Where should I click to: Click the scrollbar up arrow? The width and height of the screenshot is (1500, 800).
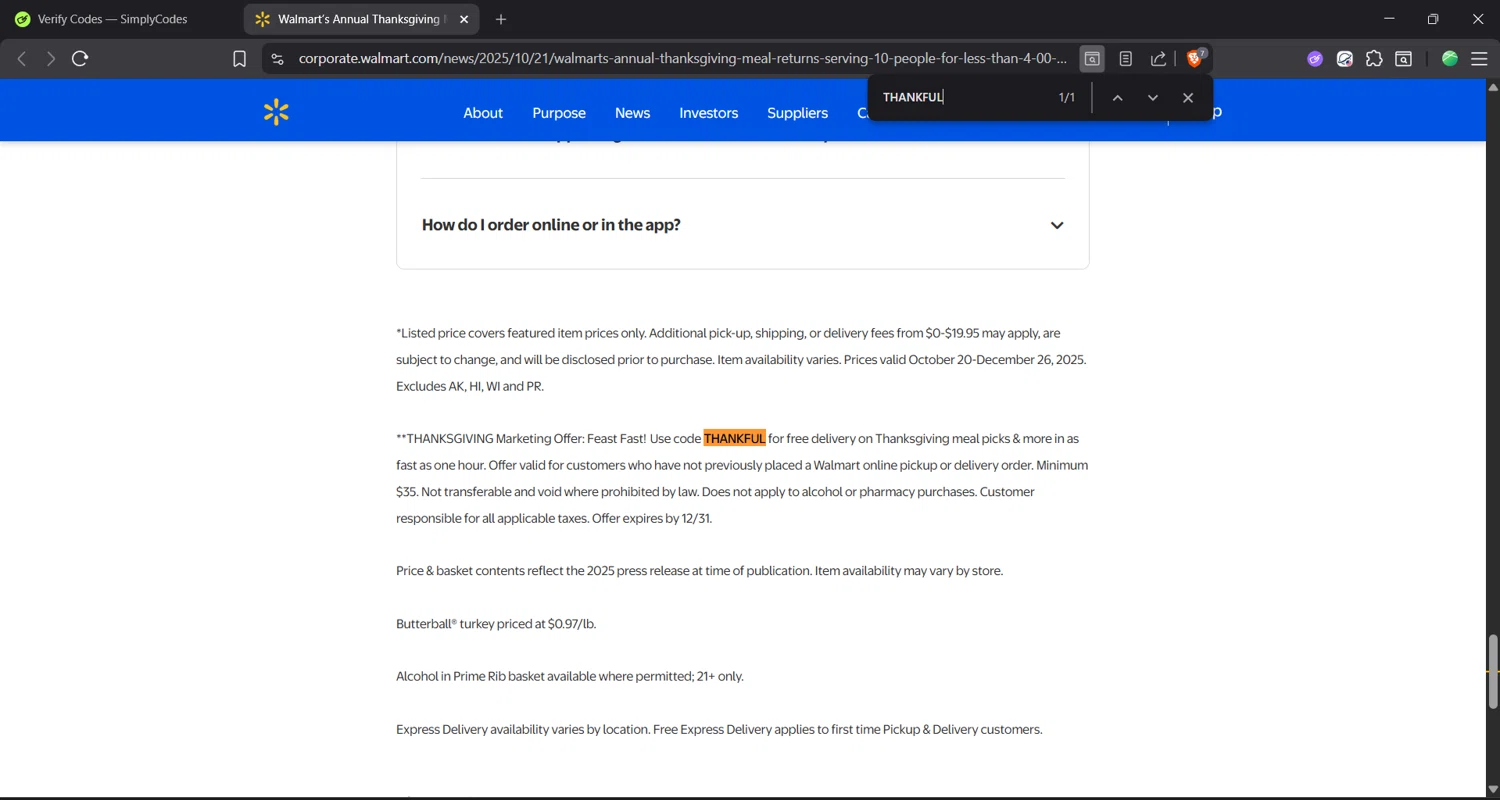(x=1493, y=87)
